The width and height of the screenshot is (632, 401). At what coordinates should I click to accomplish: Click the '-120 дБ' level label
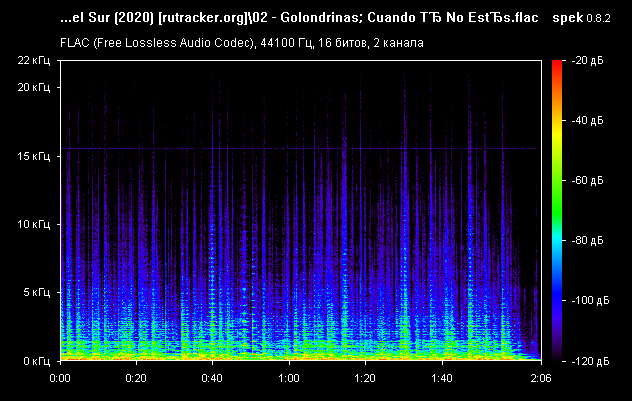click(x=590, y=361)
